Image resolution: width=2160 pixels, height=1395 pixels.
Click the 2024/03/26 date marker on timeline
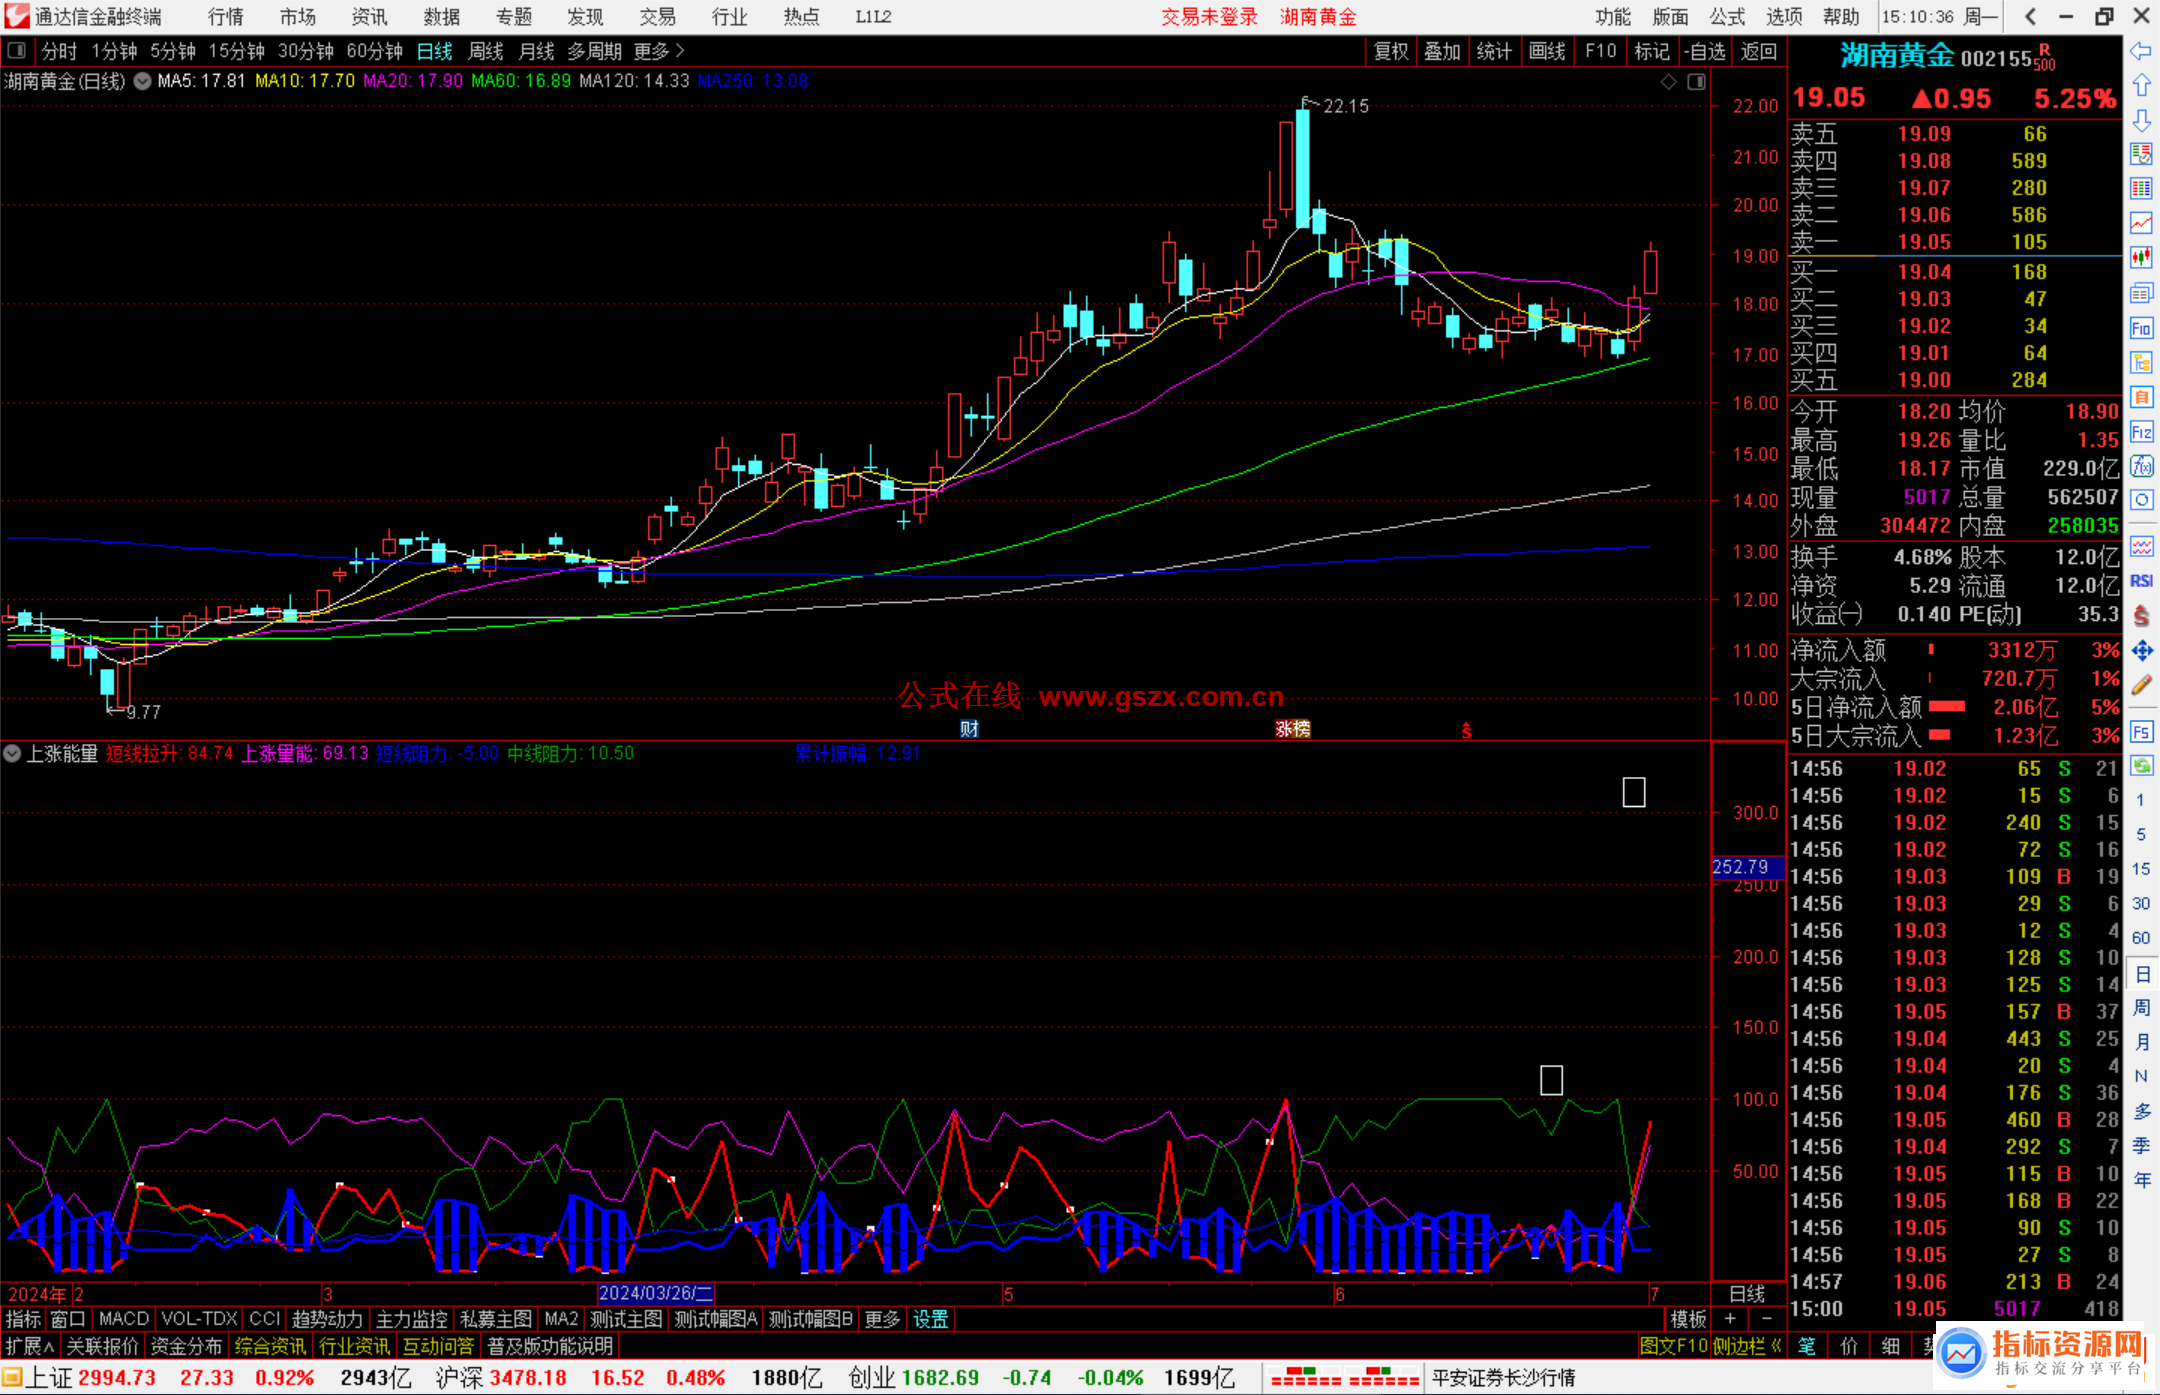pyautogui.click(x=656, y=1294)
